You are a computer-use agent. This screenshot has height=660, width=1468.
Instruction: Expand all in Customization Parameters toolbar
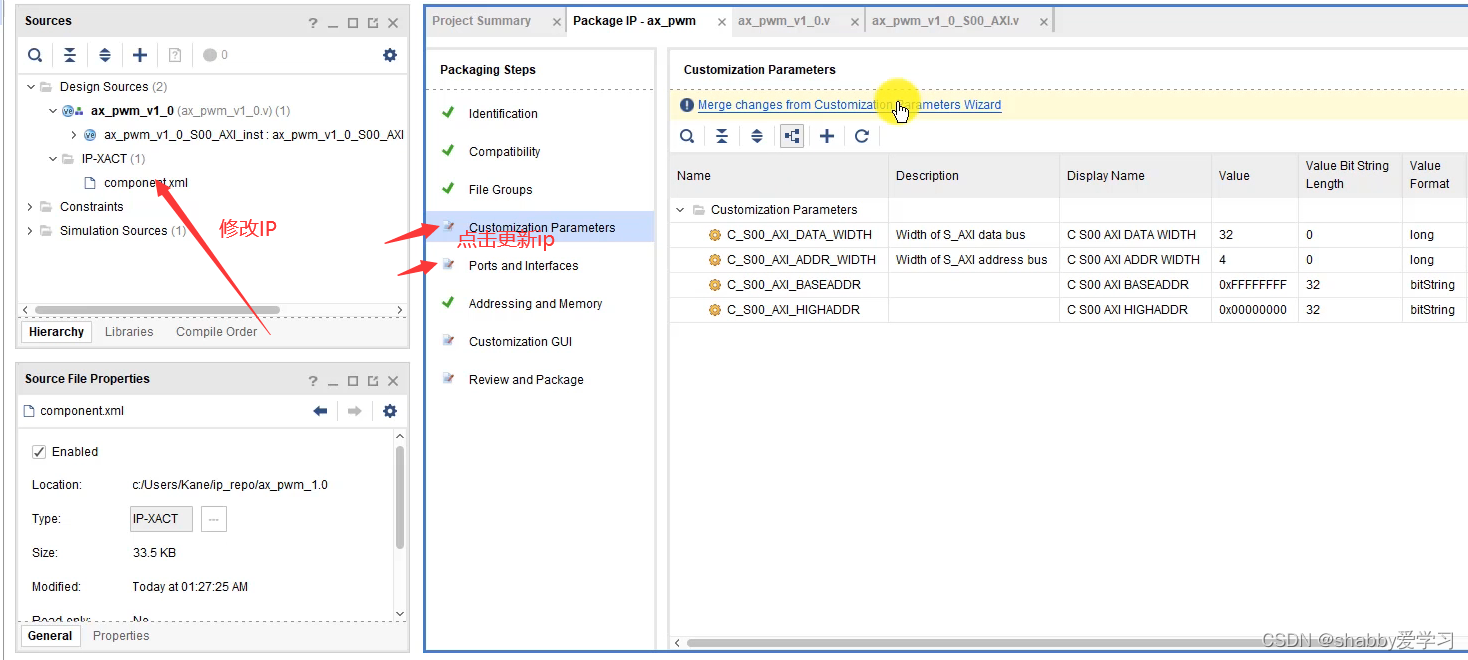[757, 136]
